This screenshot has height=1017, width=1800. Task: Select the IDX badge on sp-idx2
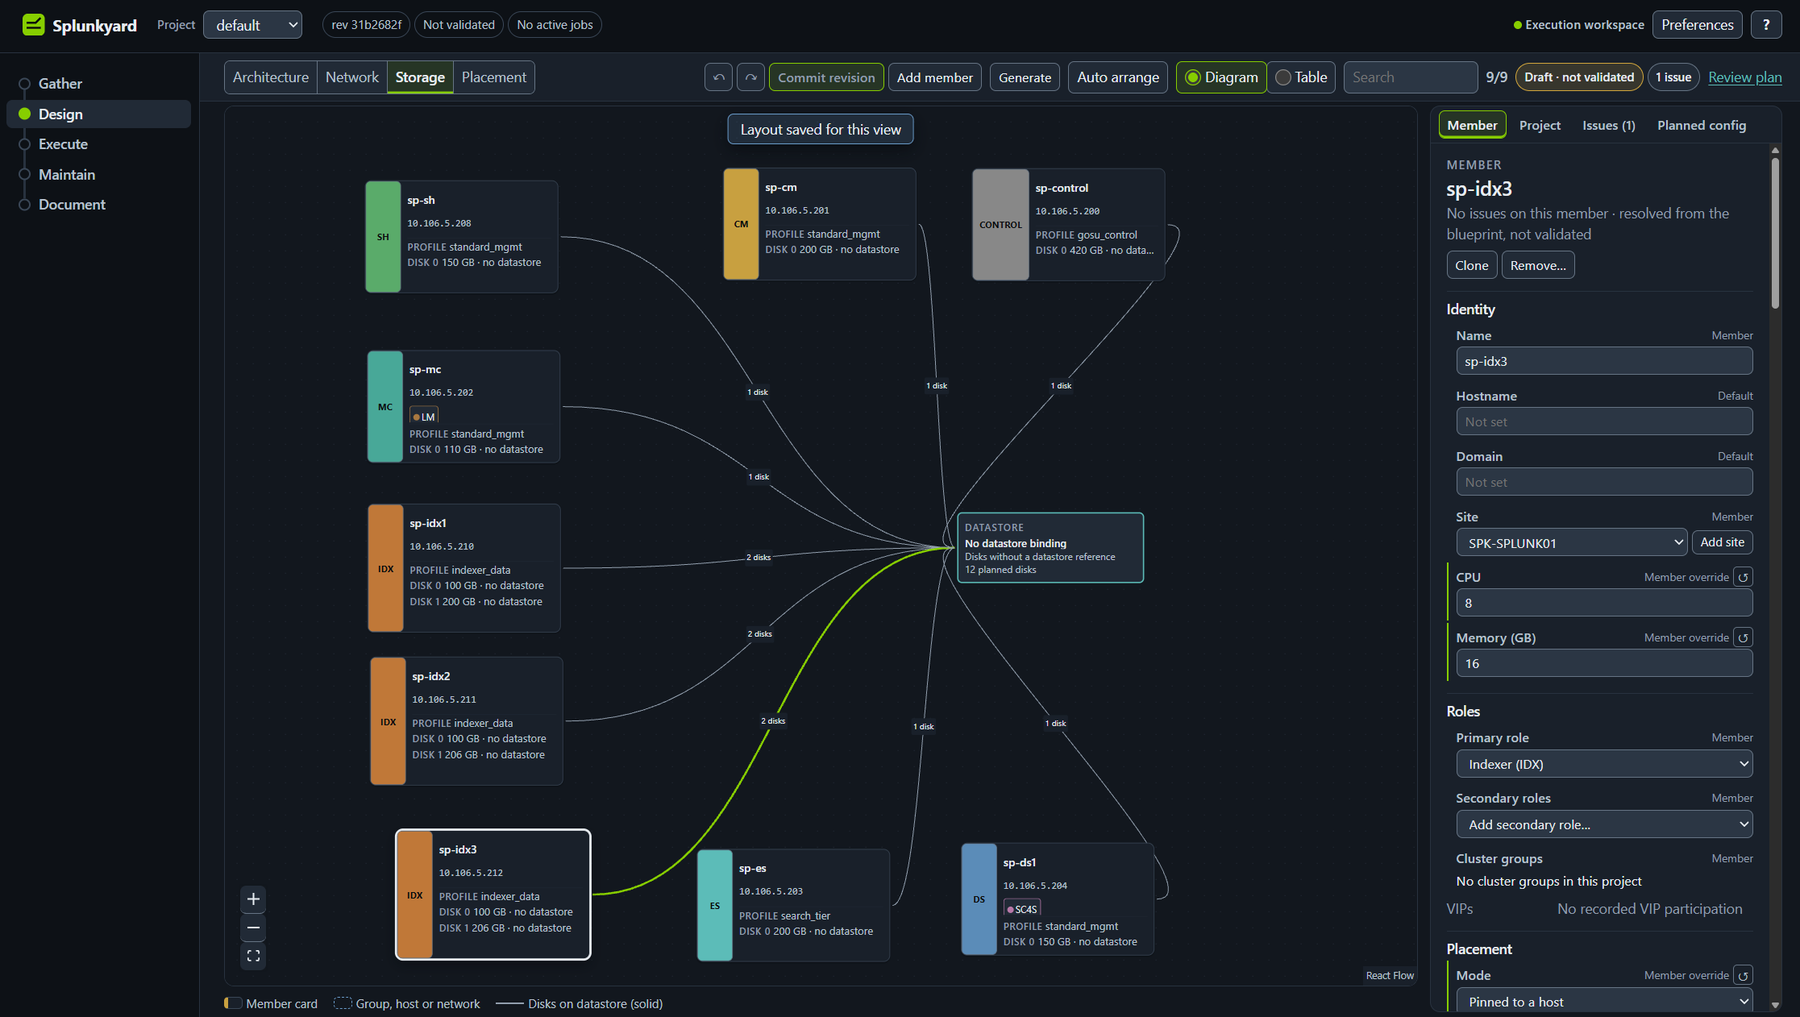tap(388, 721)
